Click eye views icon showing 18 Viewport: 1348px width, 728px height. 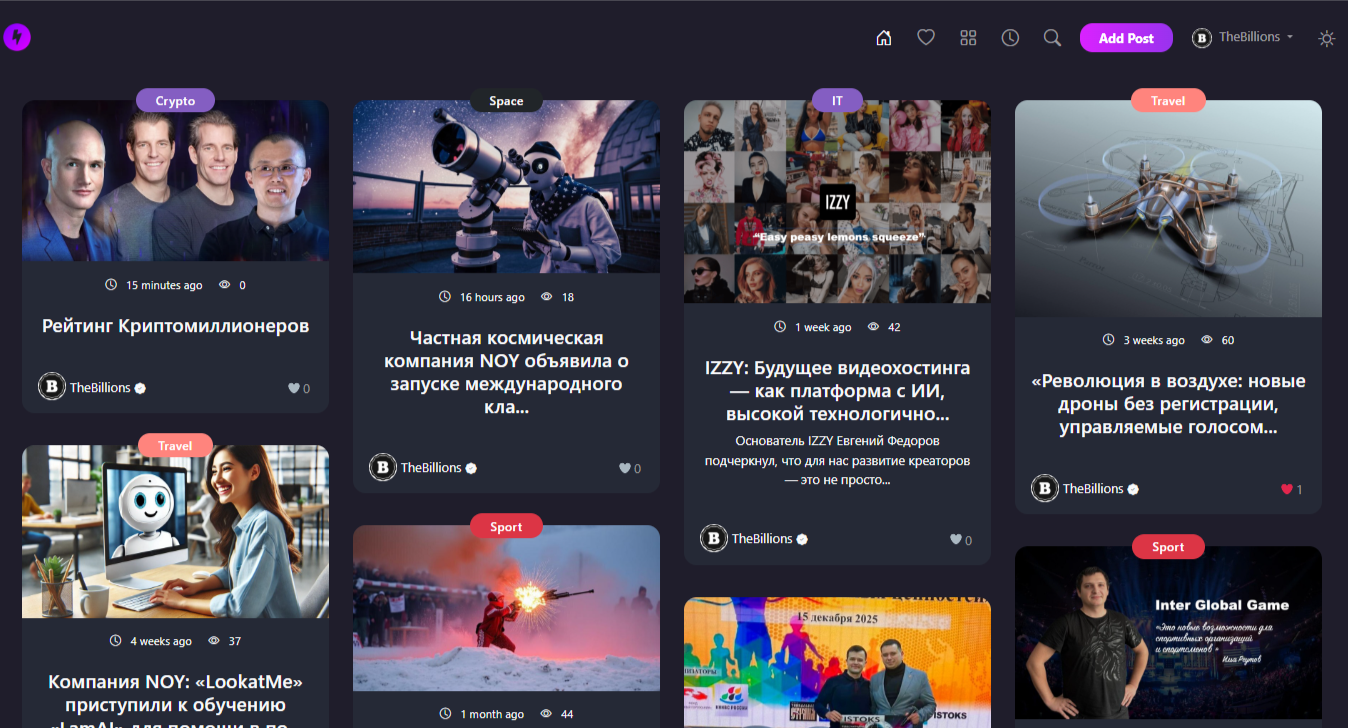(547, 297)
